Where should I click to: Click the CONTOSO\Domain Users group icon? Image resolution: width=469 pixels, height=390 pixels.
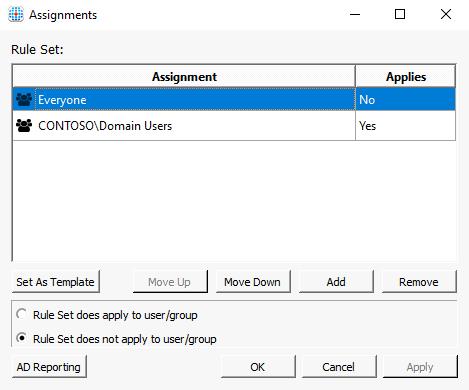24,126
